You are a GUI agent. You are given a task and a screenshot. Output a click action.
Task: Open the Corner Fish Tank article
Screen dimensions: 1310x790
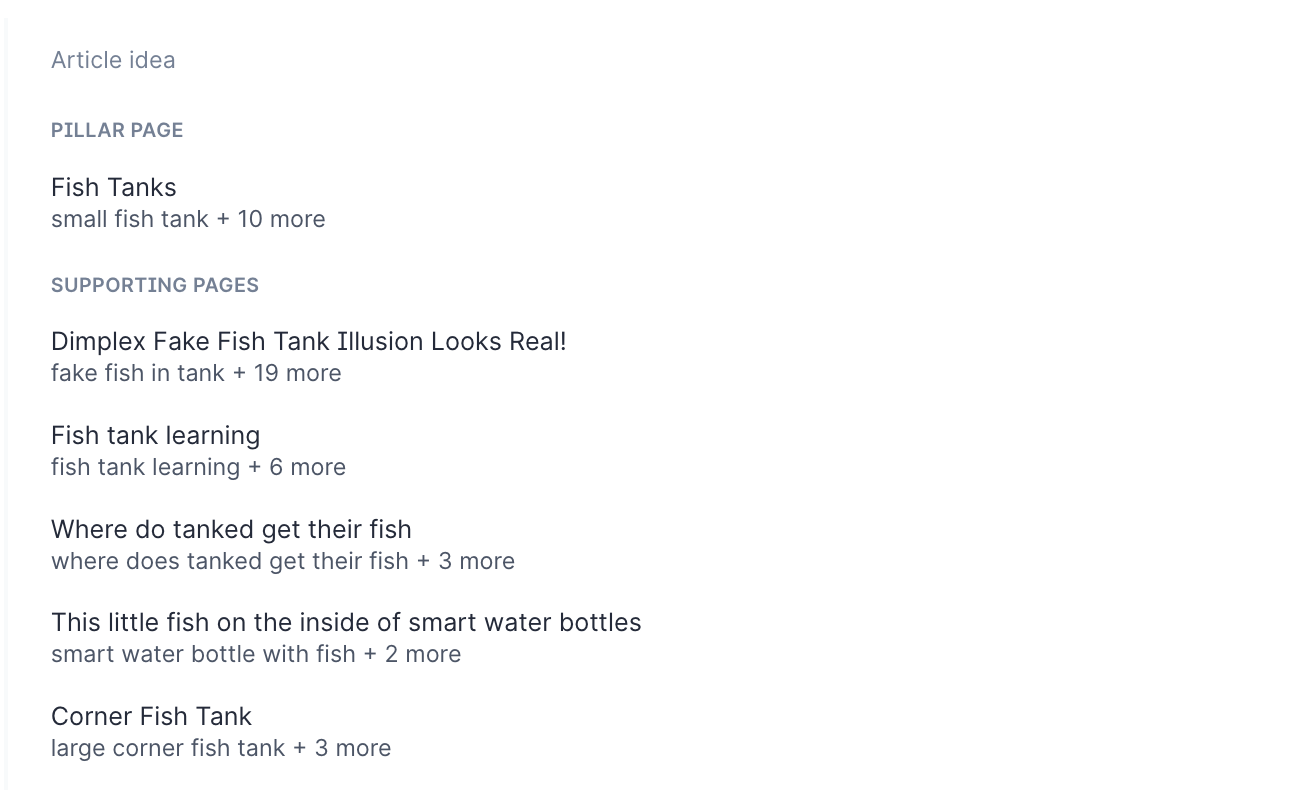coord(152,716)
